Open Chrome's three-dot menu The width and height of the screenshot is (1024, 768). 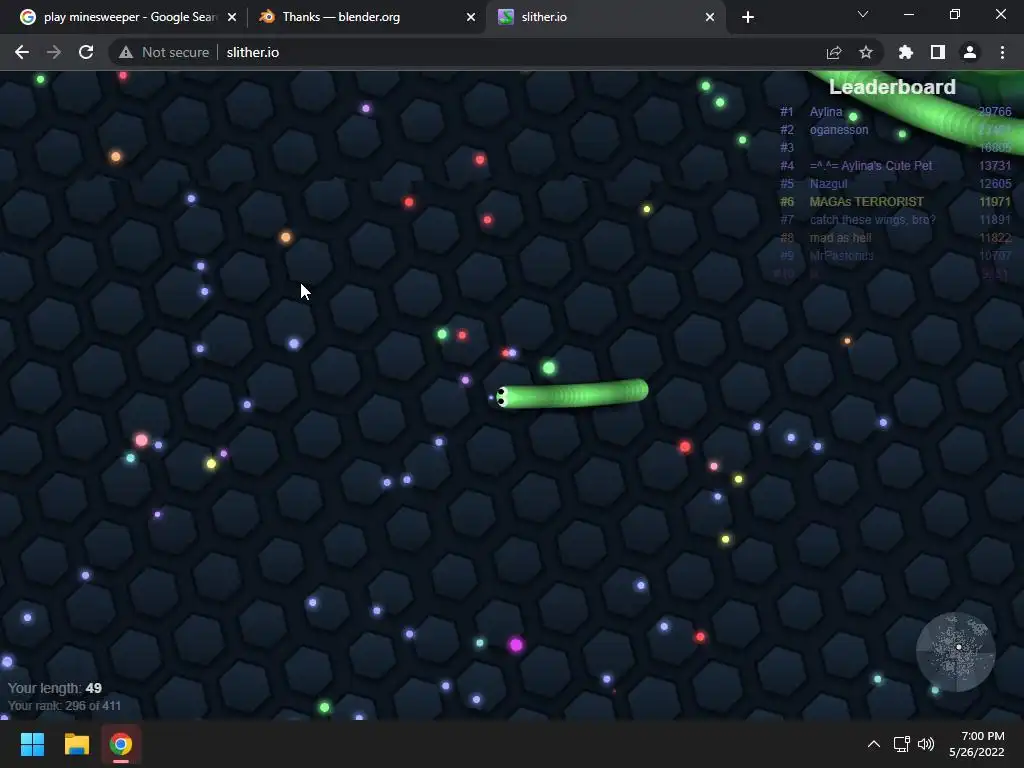[x=1002, y=52]
